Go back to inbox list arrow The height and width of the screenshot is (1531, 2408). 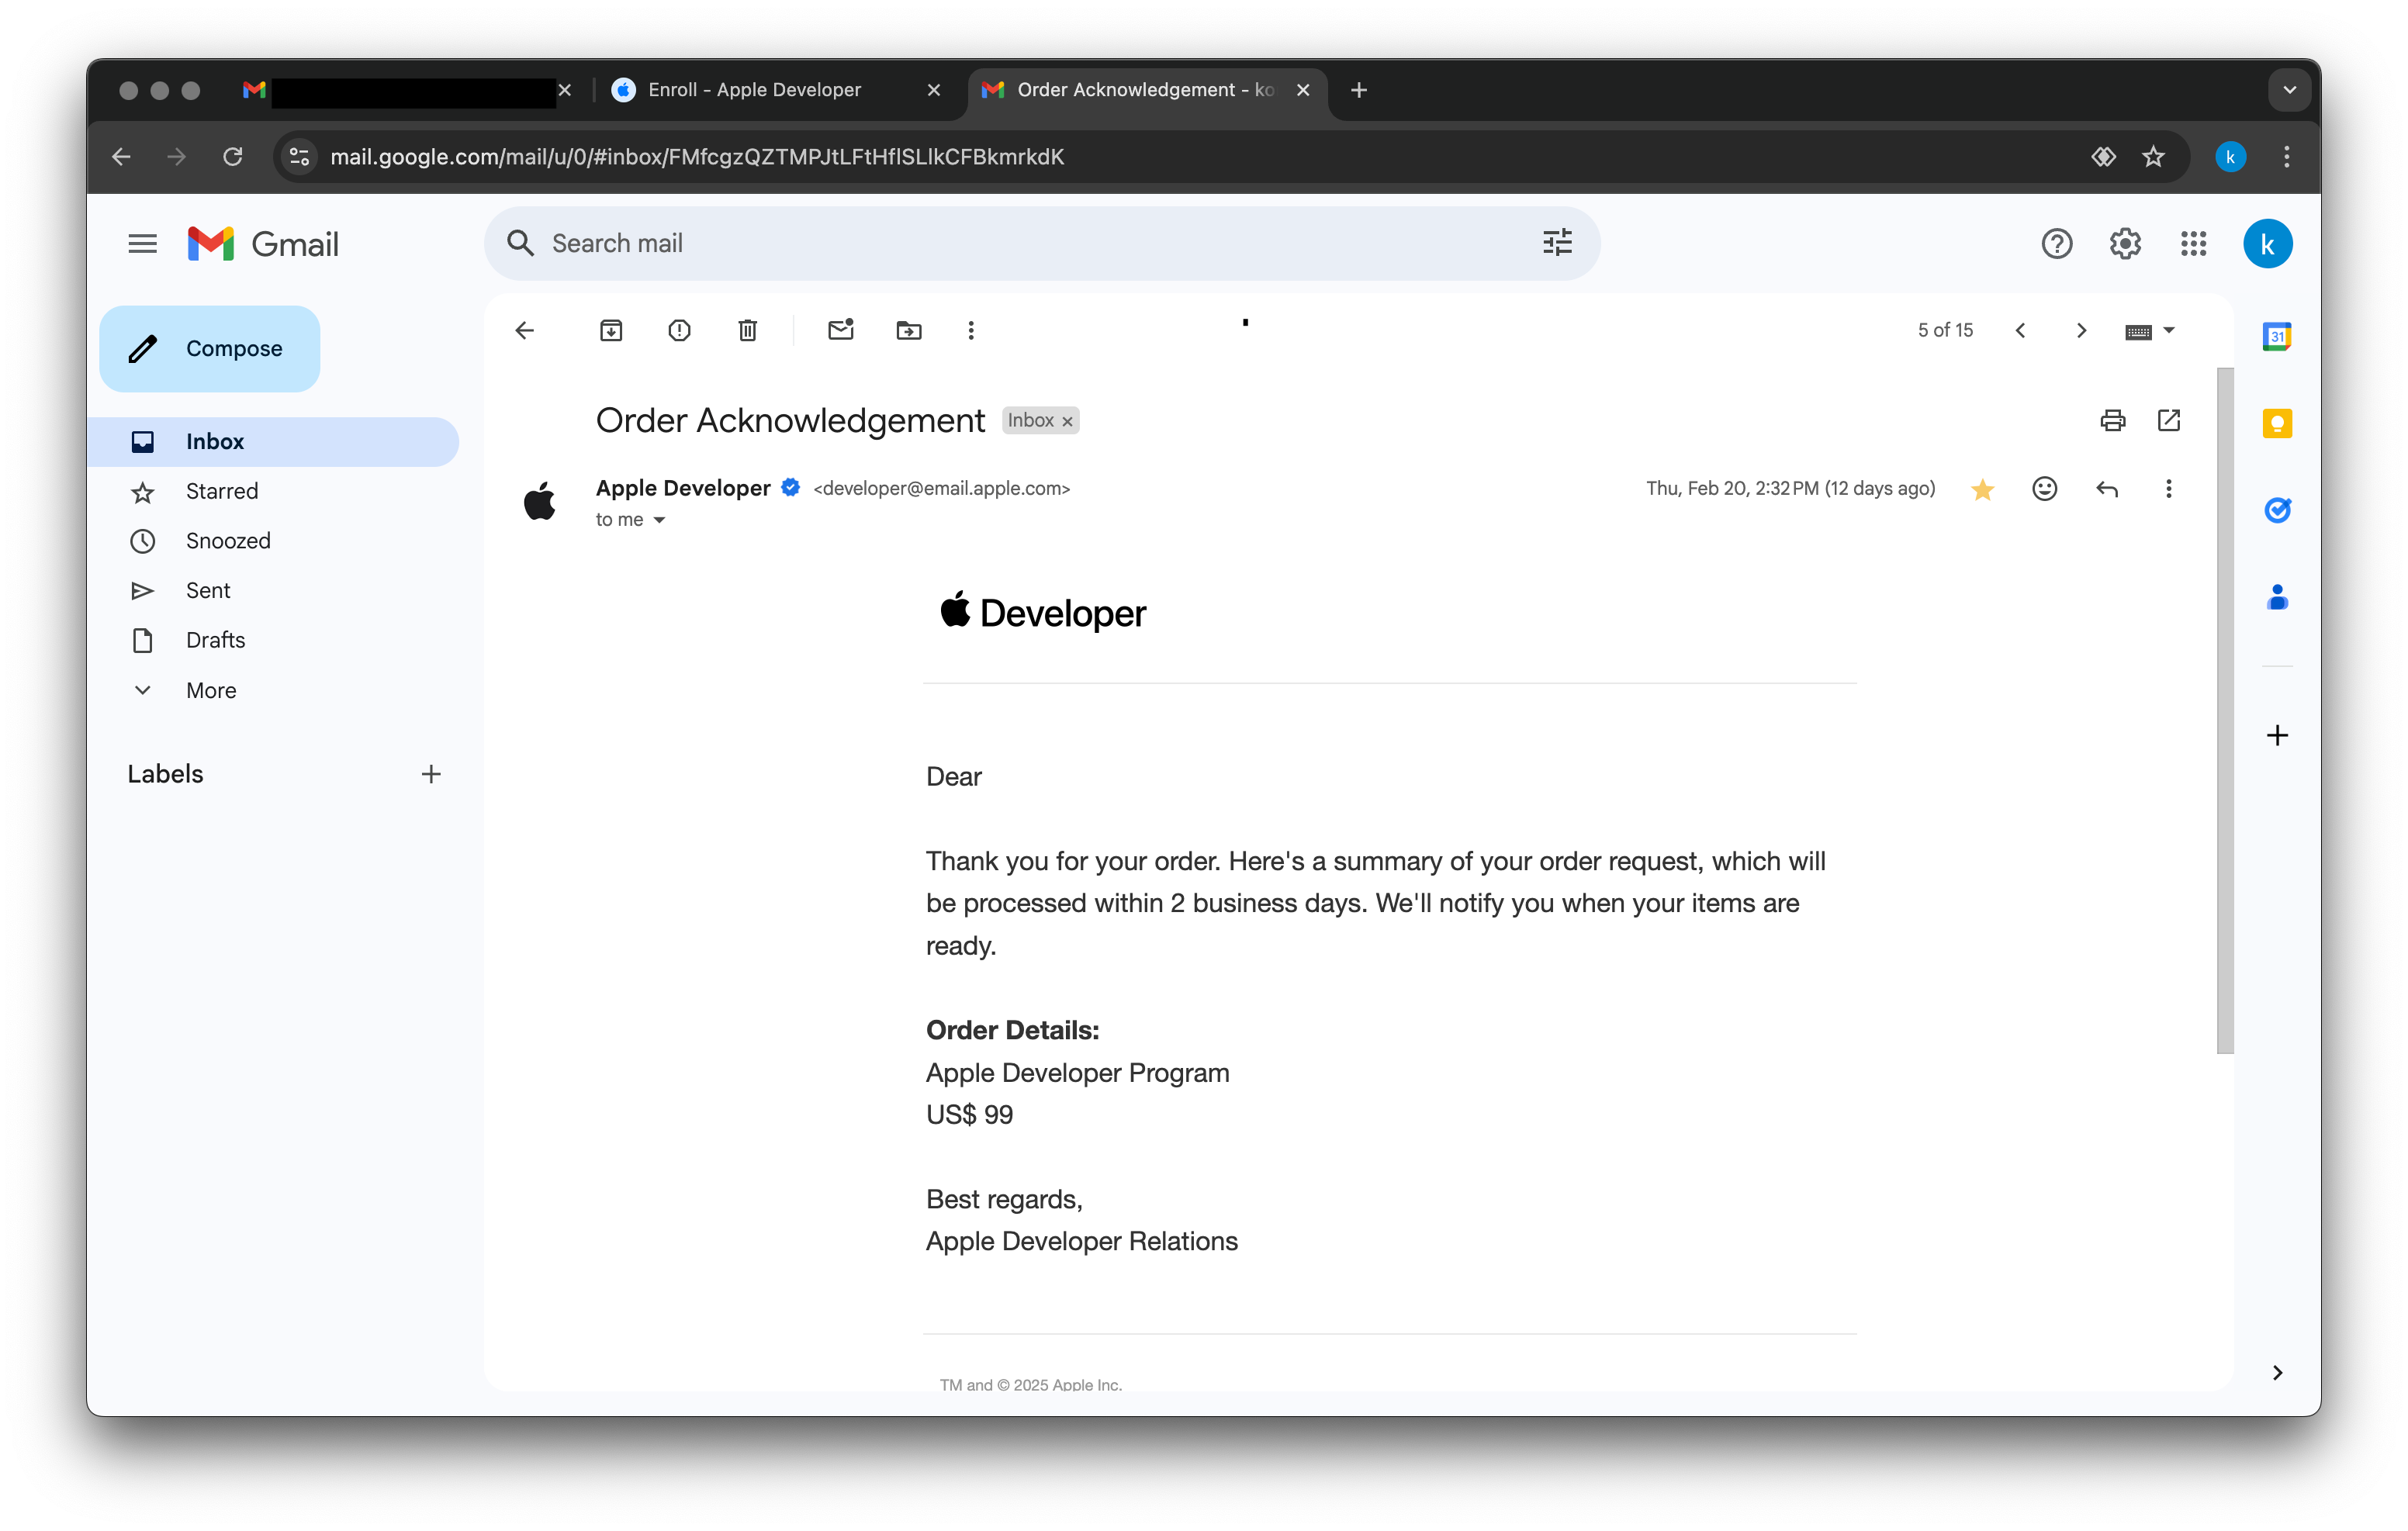coord(525,330)
